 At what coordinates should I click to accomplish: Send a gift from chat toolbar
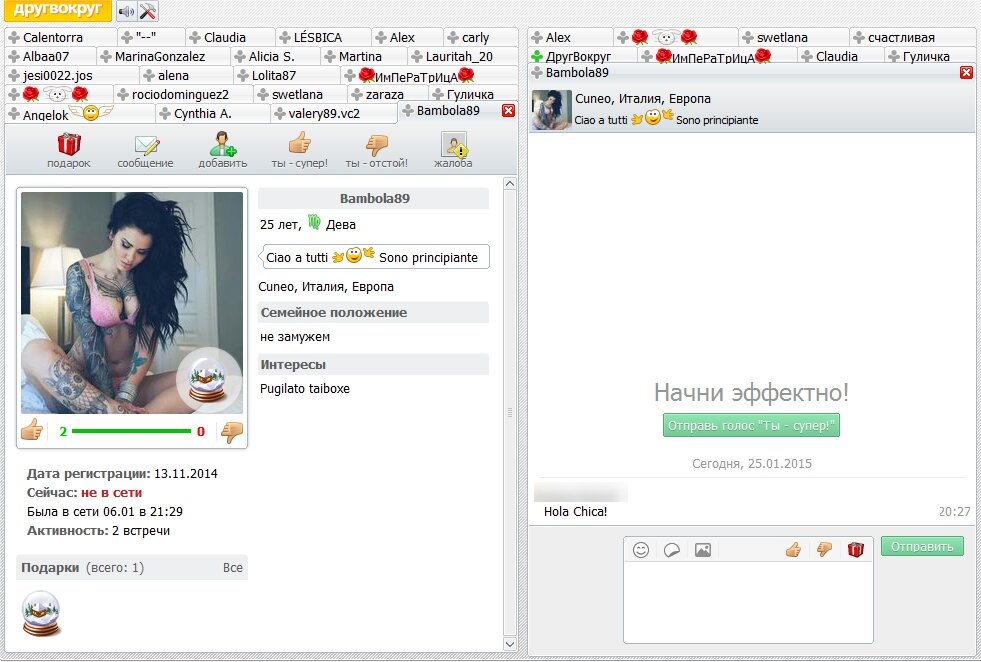pos(855,549)
